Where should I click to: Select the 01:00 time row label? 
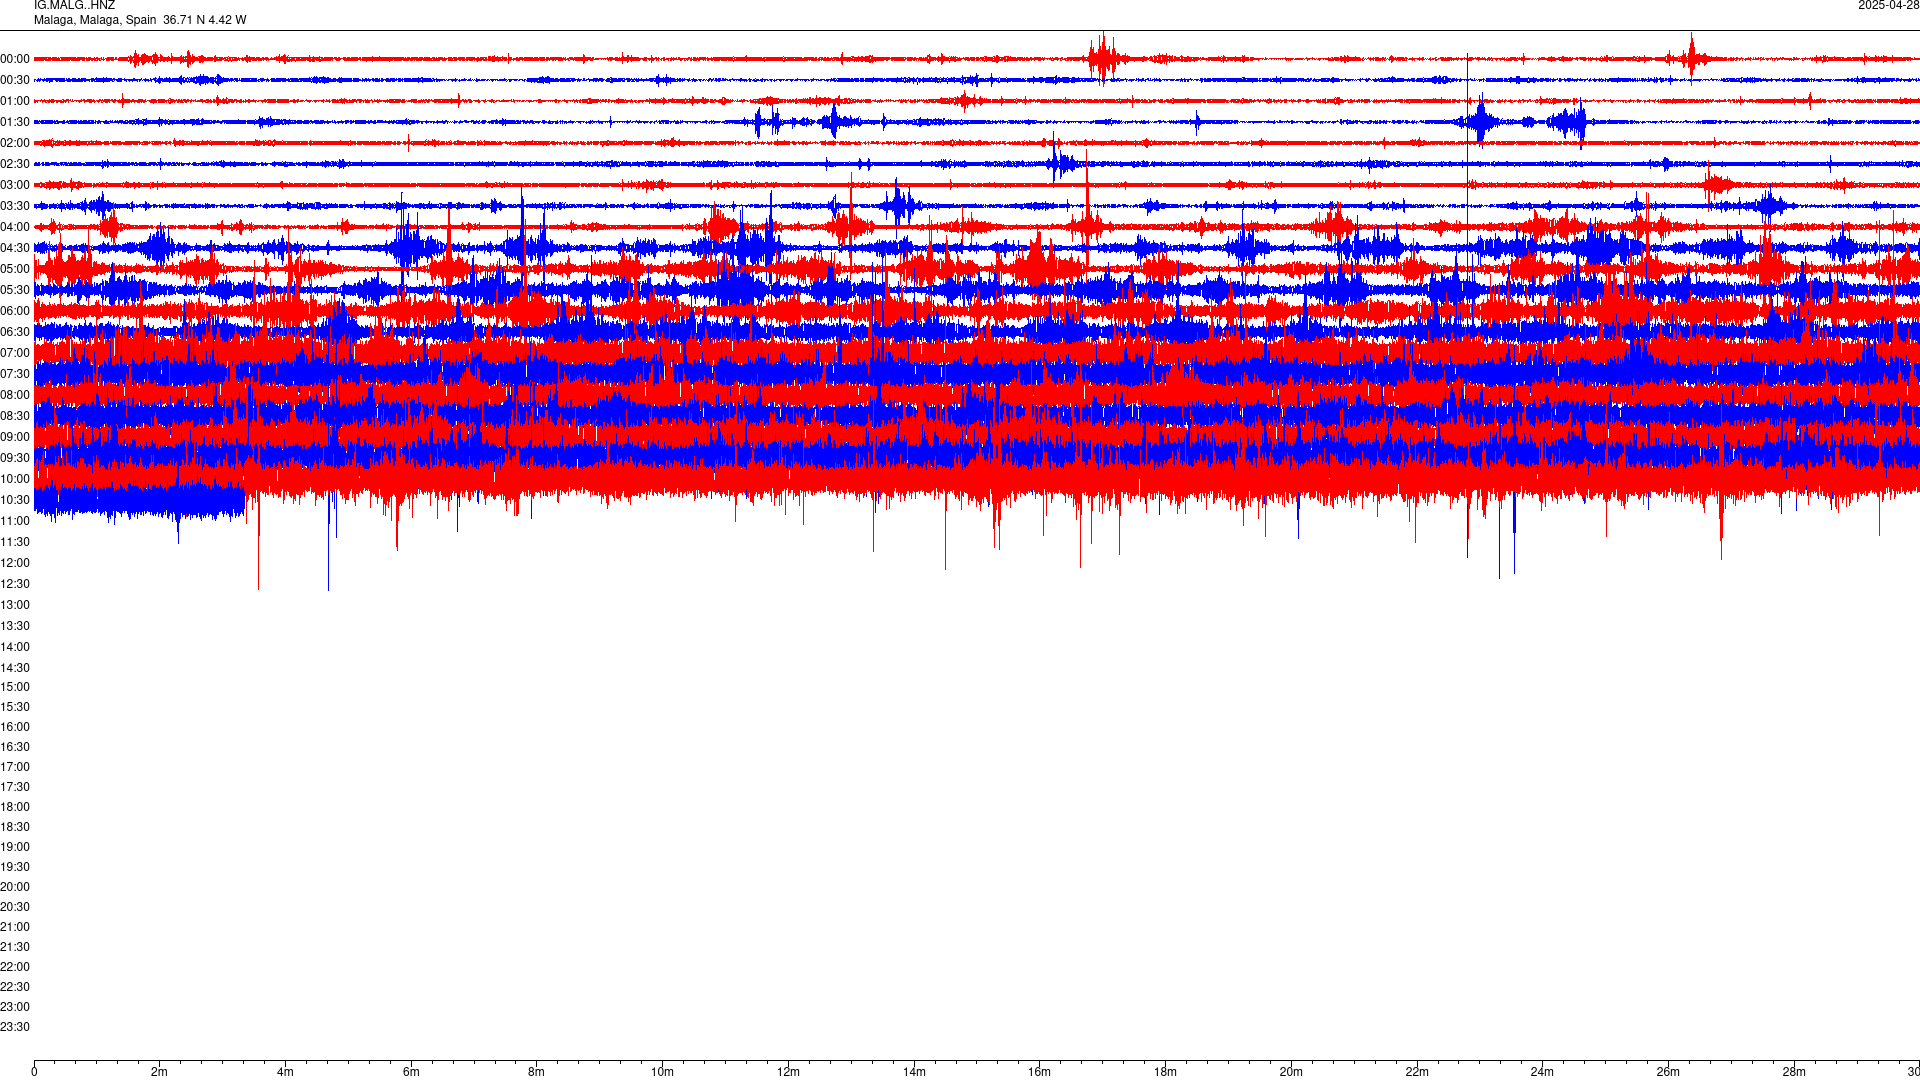(15, 101)
